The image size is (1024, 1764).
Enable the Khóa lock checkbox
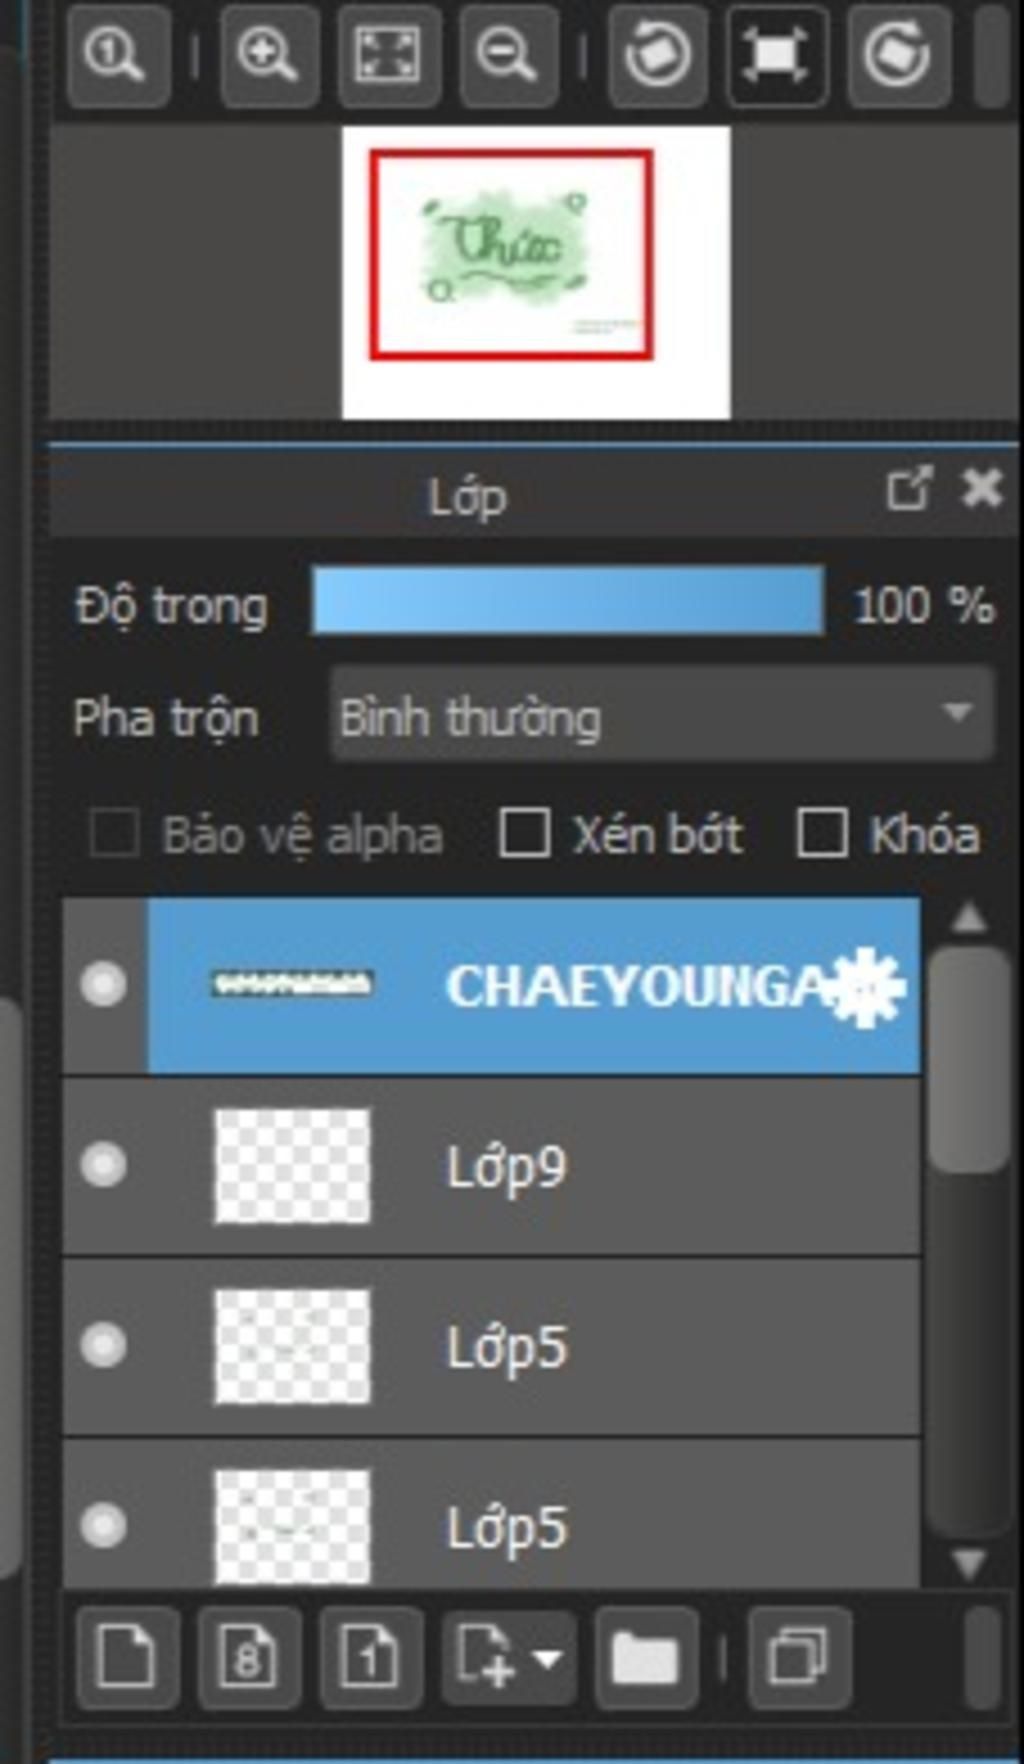[822, 833]
